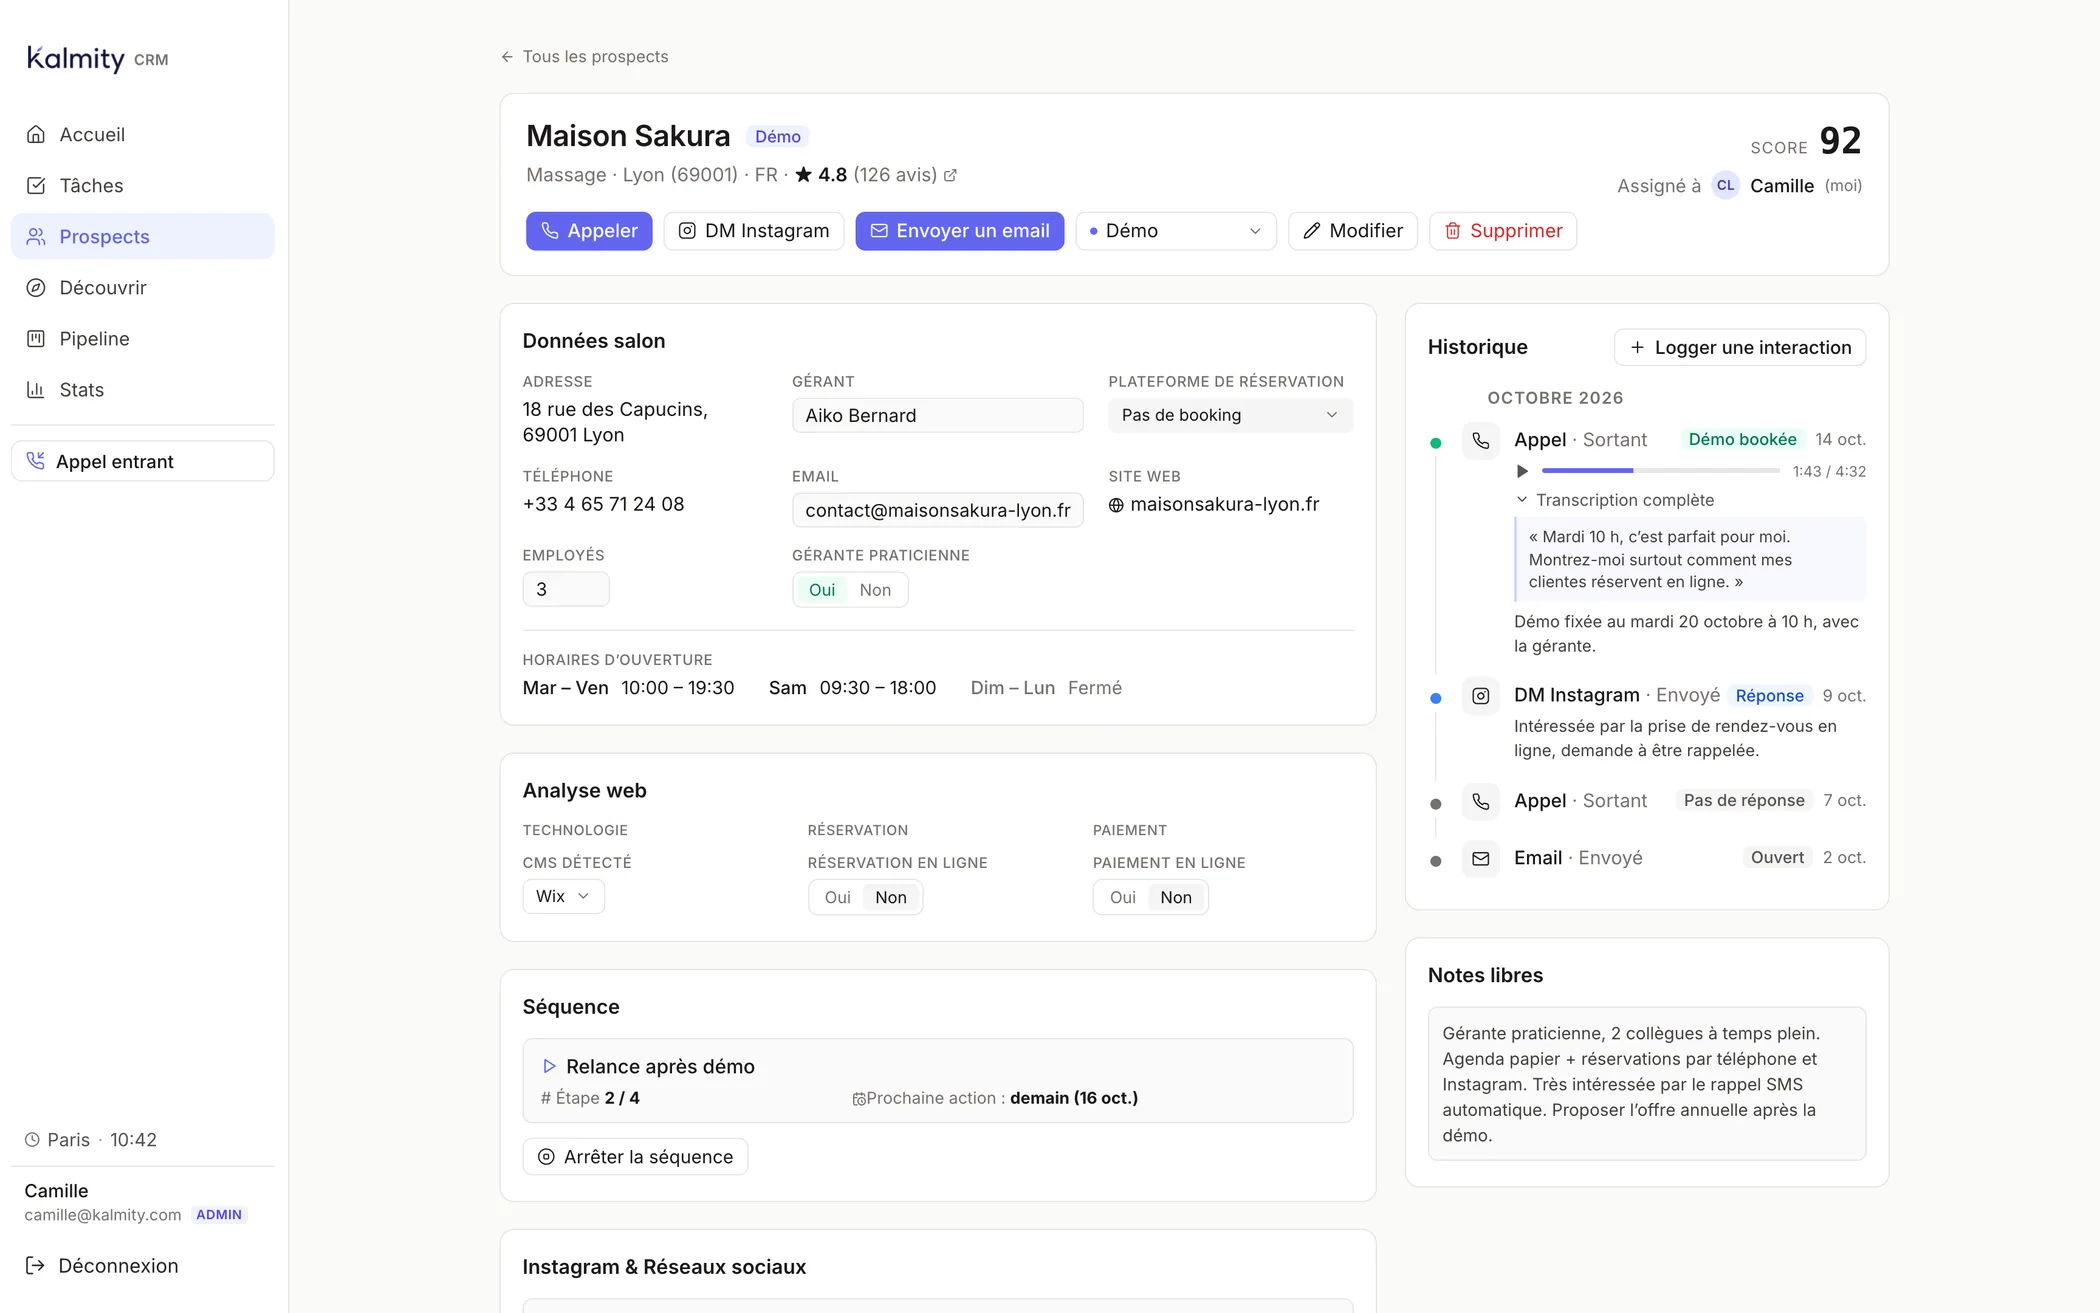Viewport: 2100px width, 1313px height.
Task: Click inside the Notes libres text area
Action: click(1647, 1084)
